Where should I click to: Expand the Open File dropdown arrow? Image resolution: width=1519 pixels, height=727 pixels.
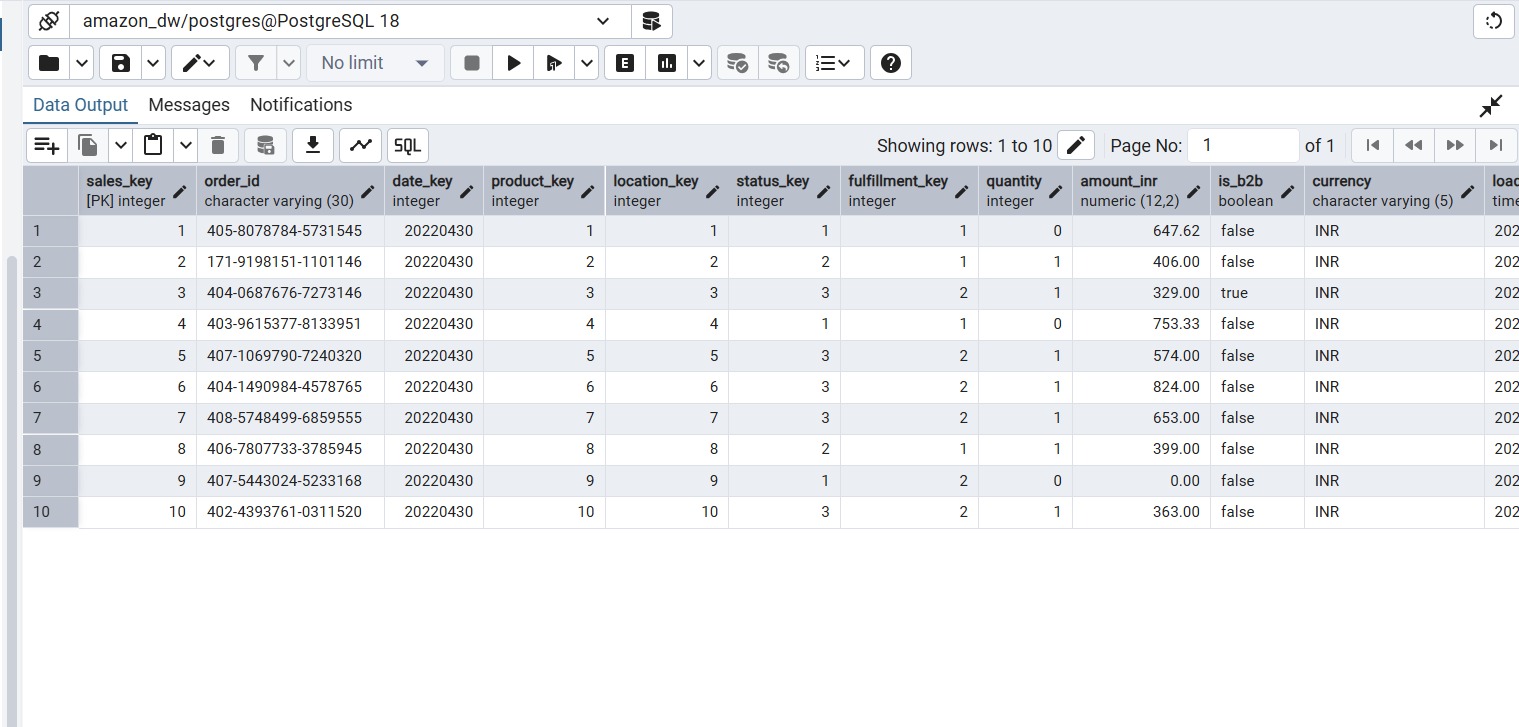[x=82, y=63]
